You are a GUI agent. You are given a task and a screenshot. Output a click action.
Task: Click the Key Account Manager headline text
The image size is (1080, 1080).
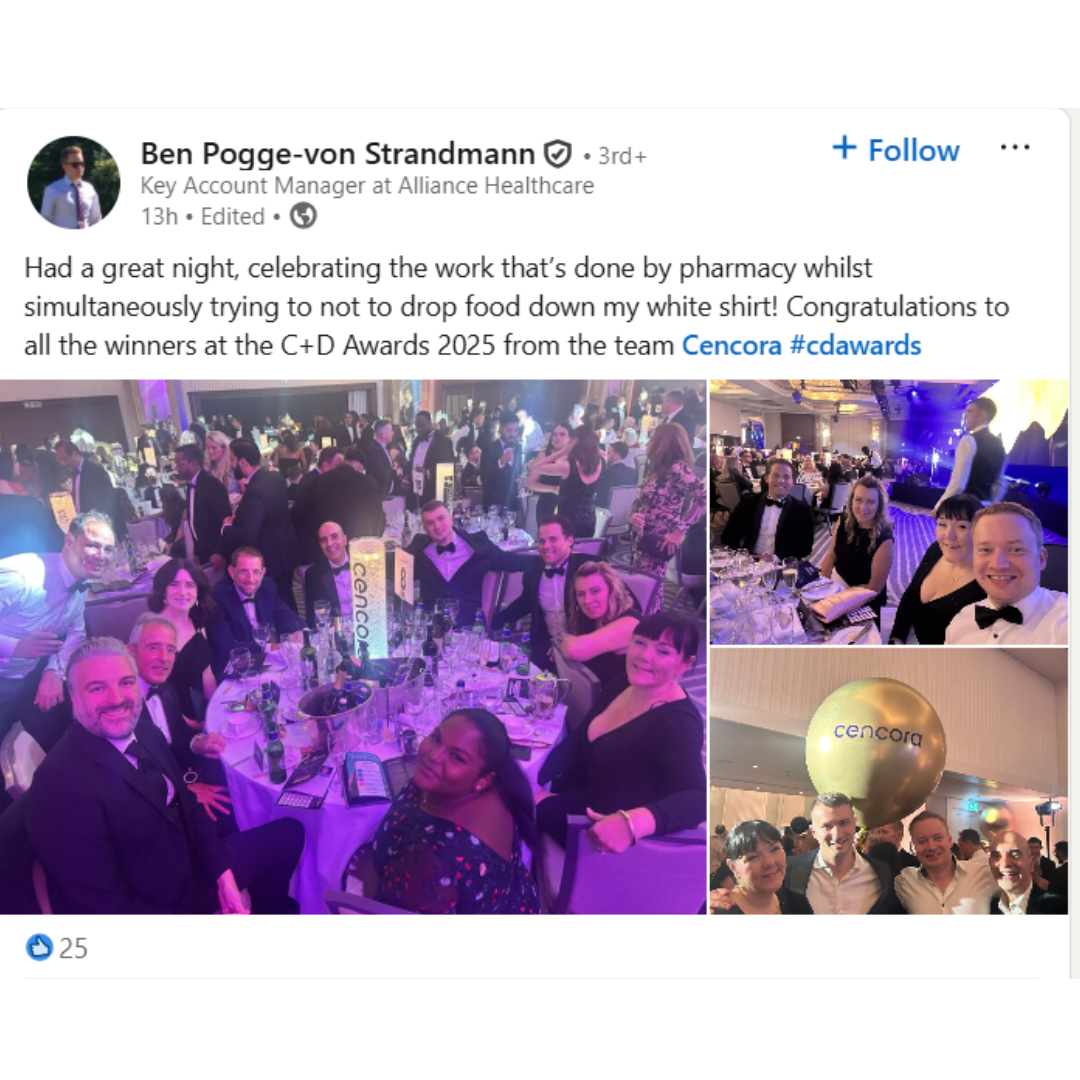(x=367, y=186)
